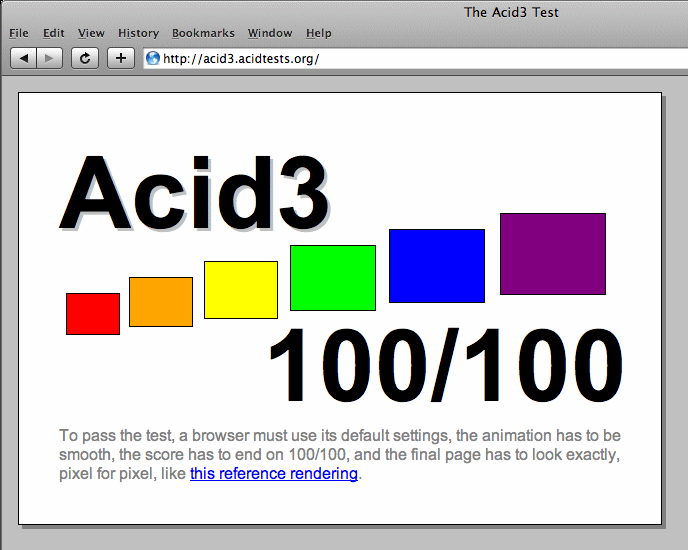Open the File menu

point(19,33)
